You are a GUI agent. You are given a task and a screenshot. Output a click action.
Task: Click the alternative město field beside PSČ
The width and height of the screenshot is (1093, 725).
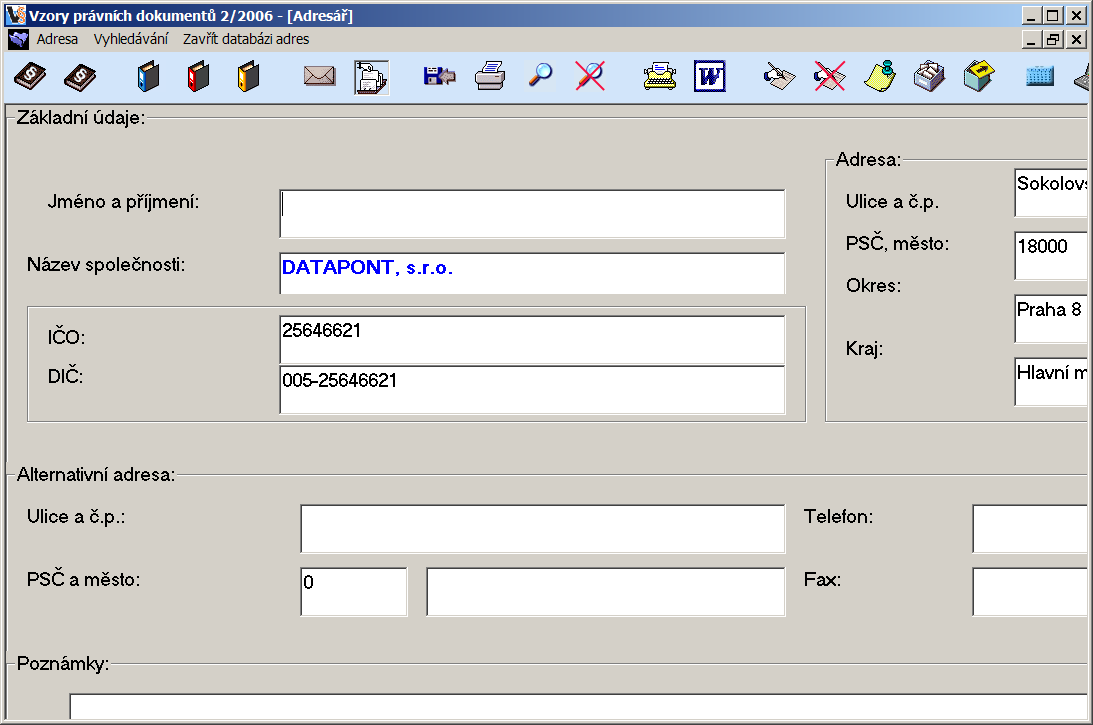click(606, 591)
